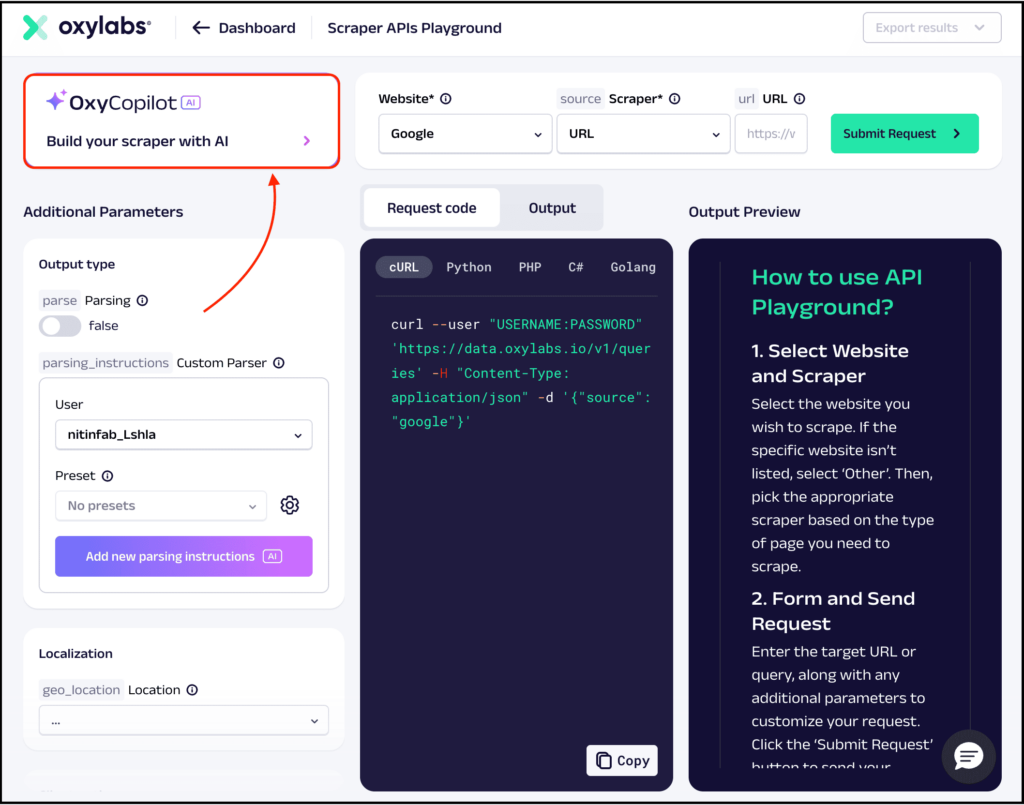Screen dimensions: 1024x805
Task: Go back using Dashboard arrow icon
Action: [200, 28]
